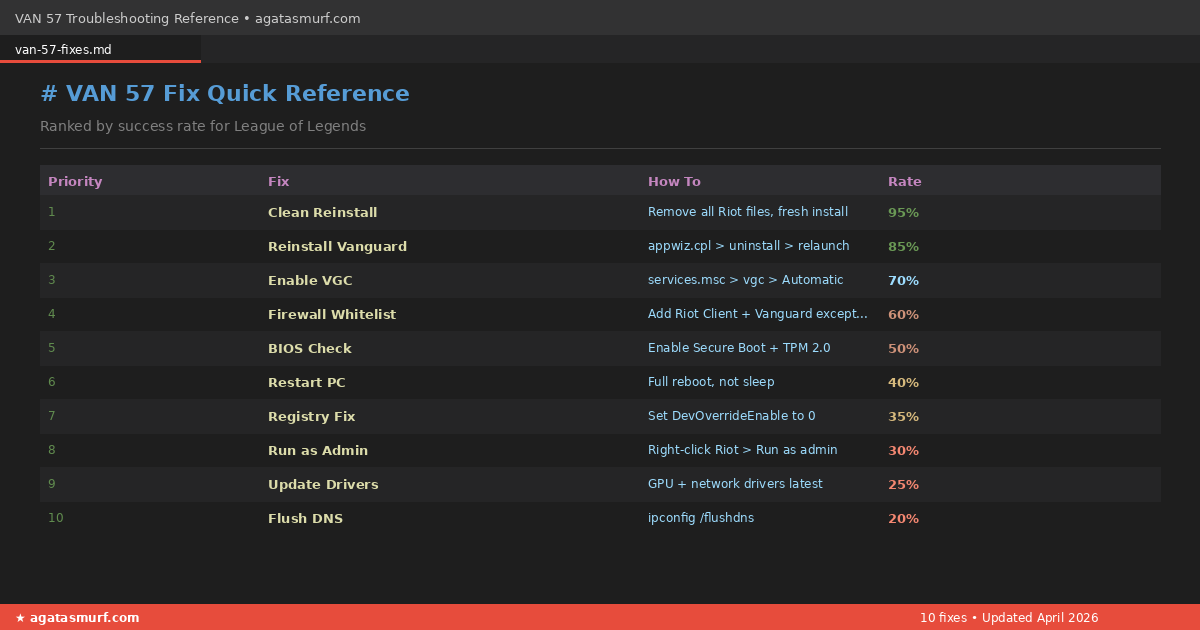The image size is (1200, 630).
Task: Click the 60% success rate
Action: (903, 315)
